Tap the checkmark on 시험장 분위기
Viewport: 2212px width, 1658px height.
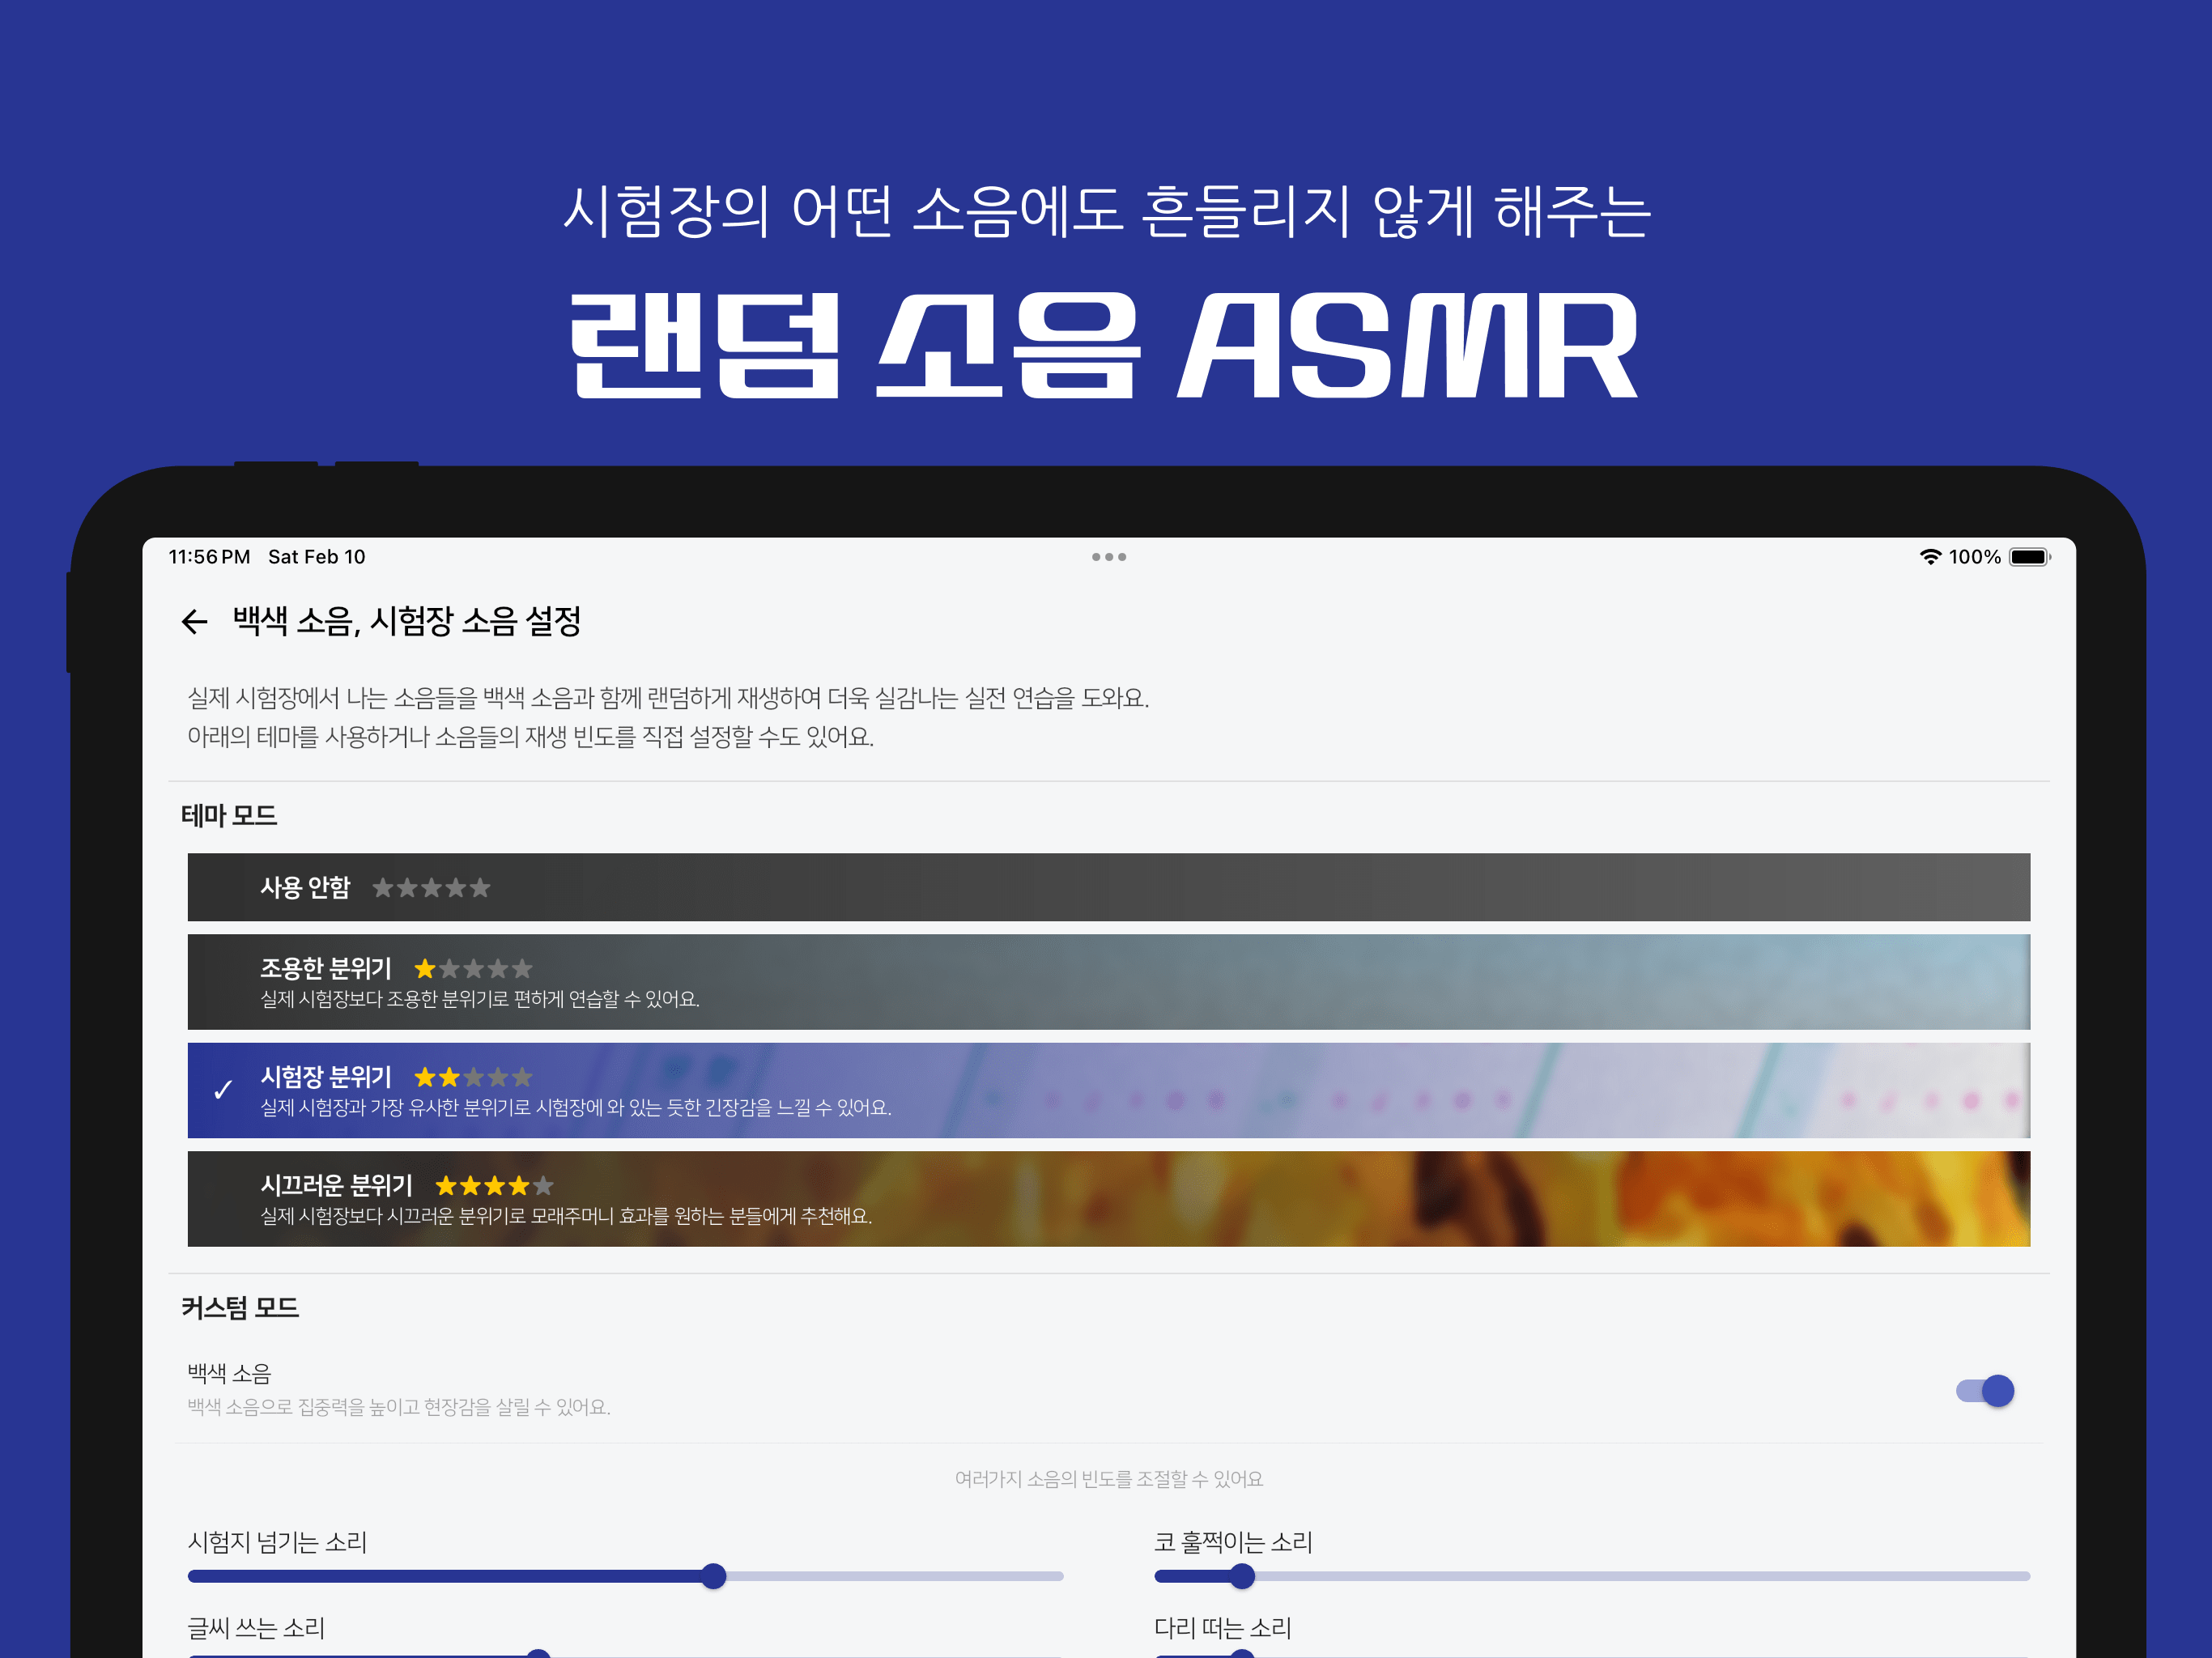click(x=223, y=1090)
